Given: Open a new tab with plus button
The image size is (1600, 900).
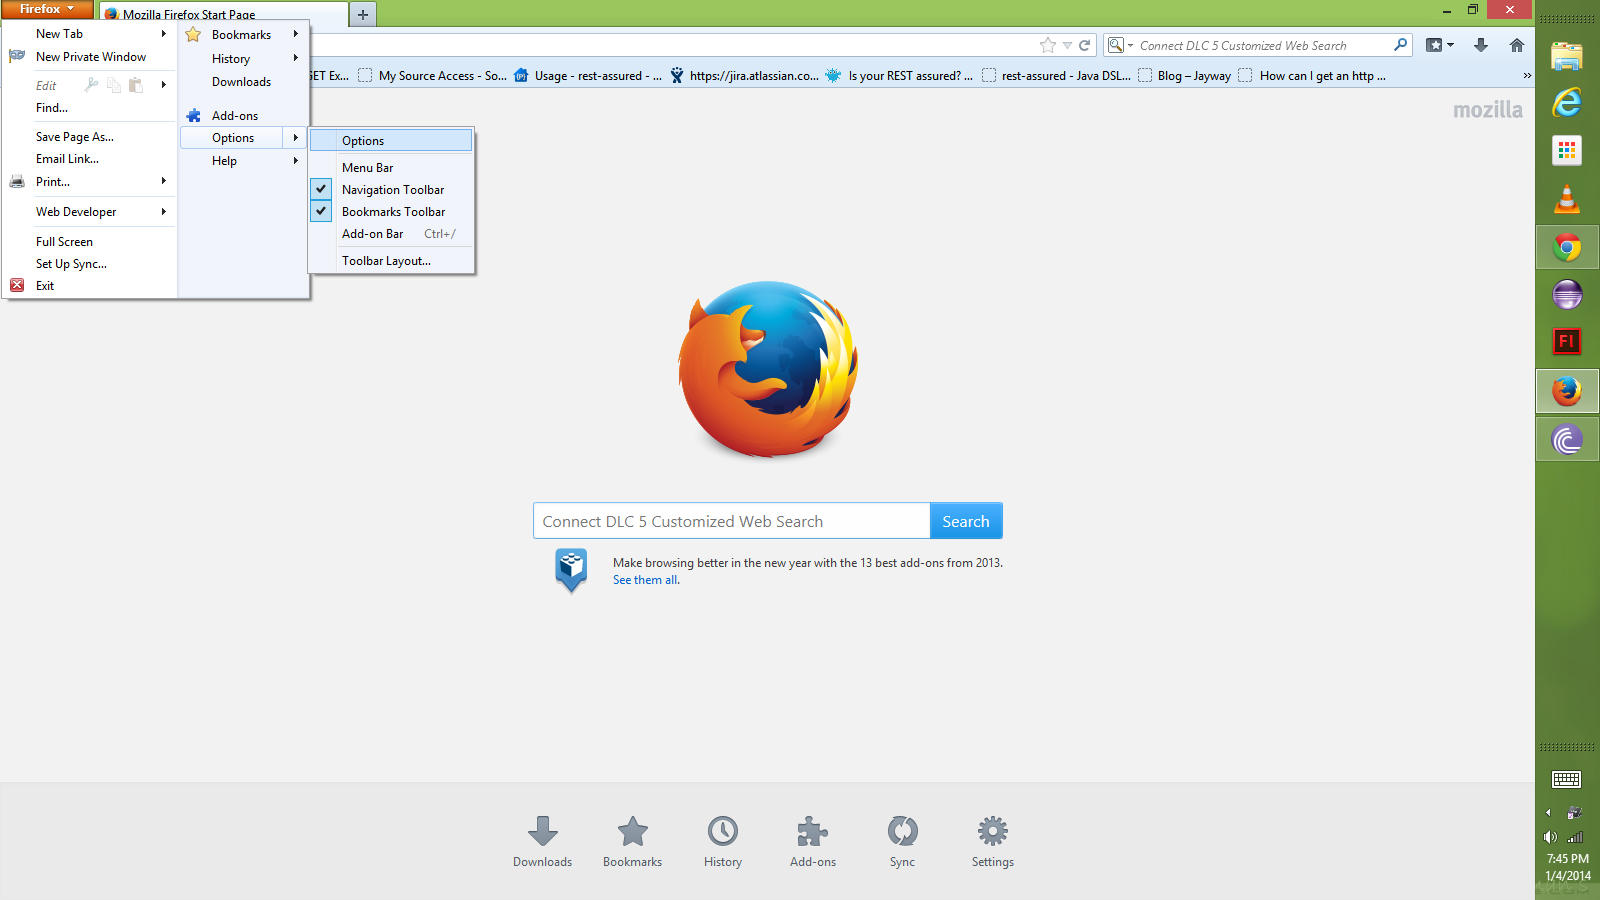Looking at the screenshot, I should tap(363, 14).
